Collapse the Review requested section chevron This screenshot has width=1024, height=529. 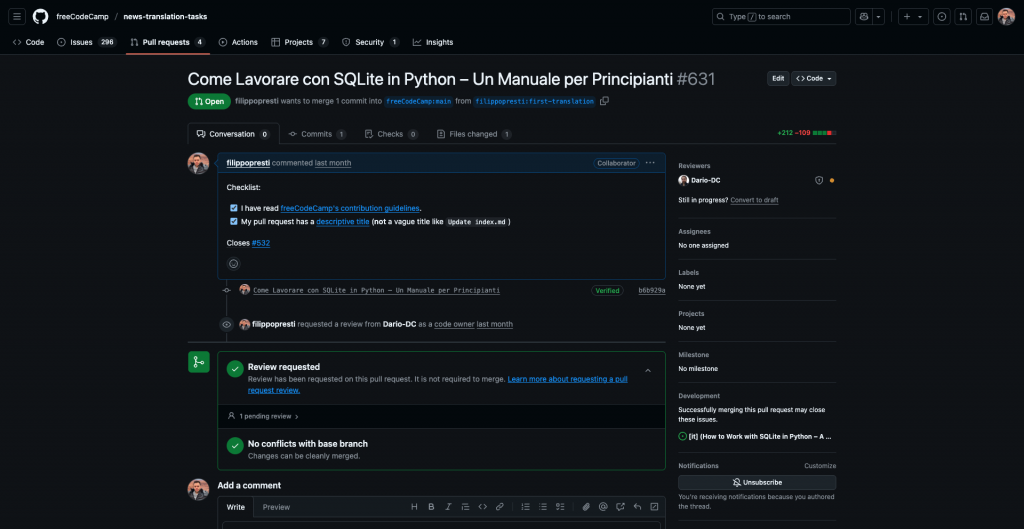(648, 370)
